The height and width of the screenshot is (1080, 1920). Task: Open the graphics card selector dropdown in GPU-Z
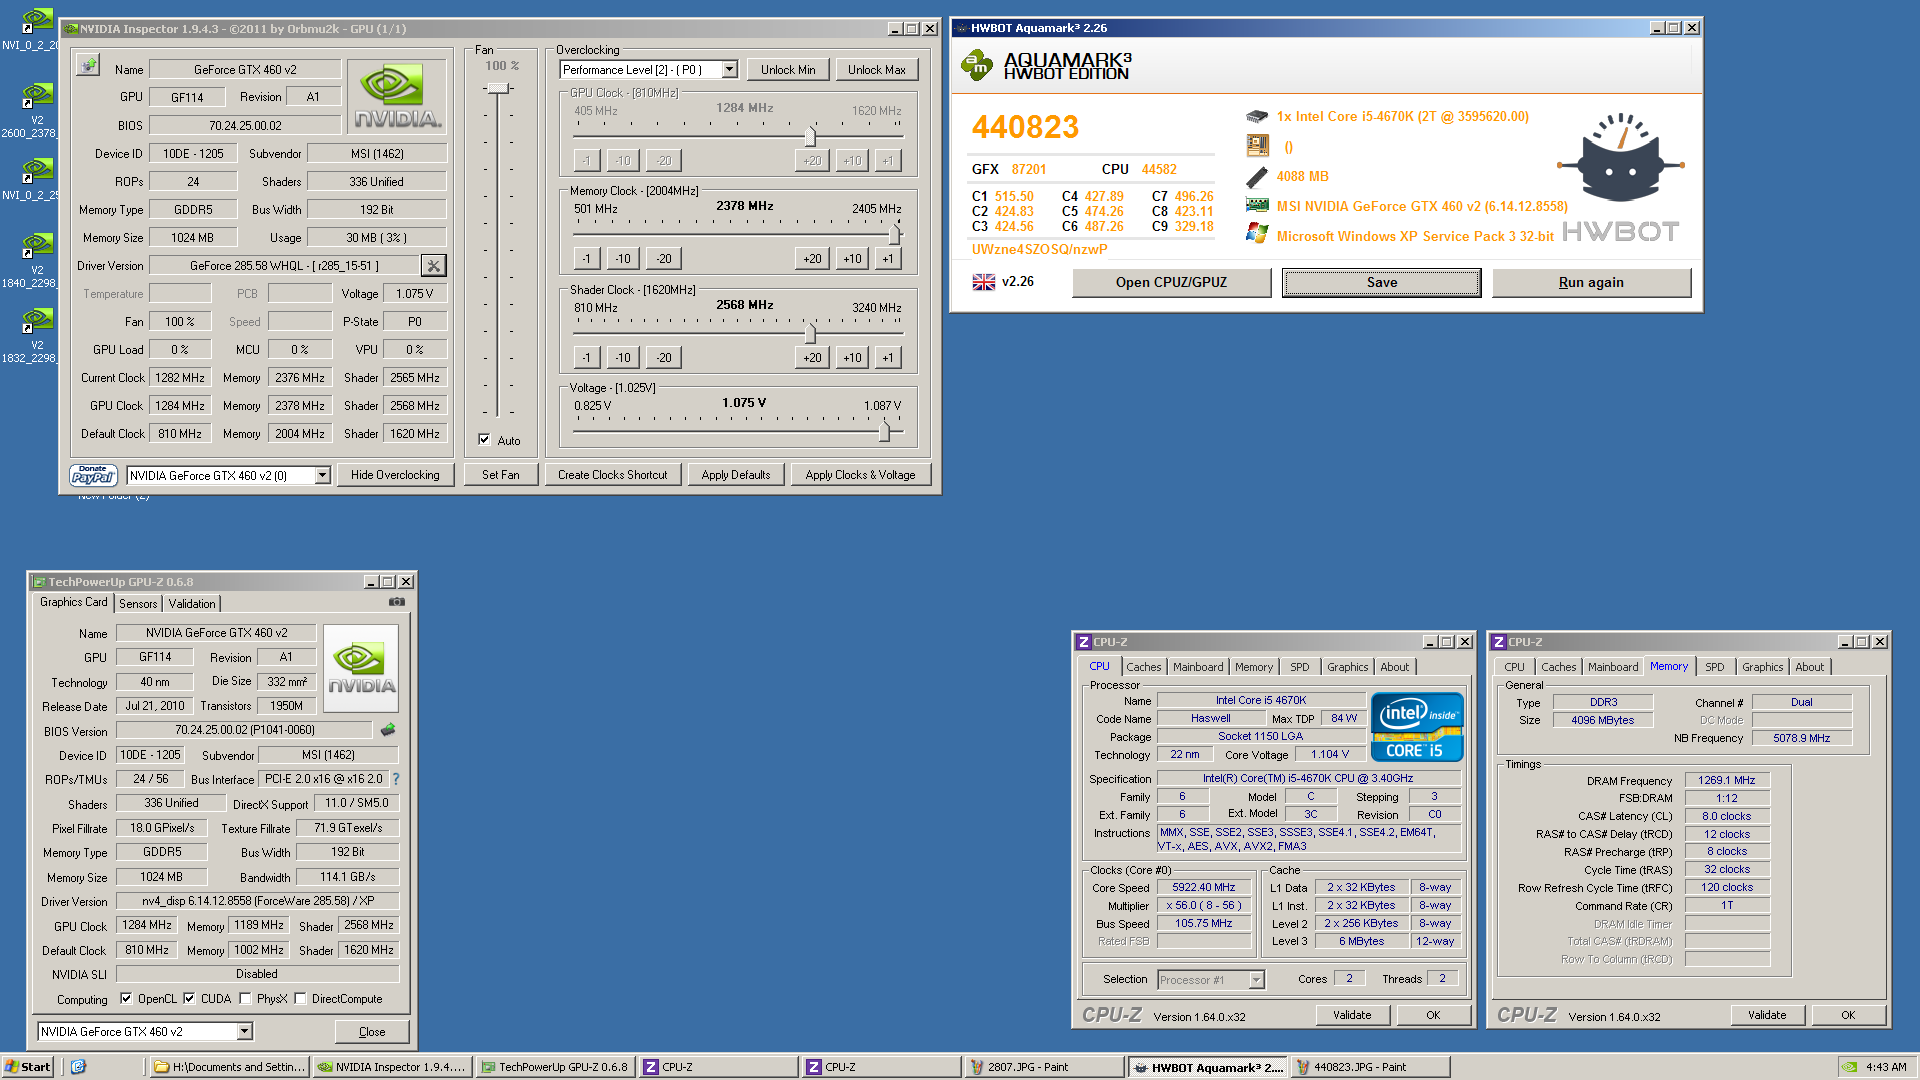[244, 1031]
